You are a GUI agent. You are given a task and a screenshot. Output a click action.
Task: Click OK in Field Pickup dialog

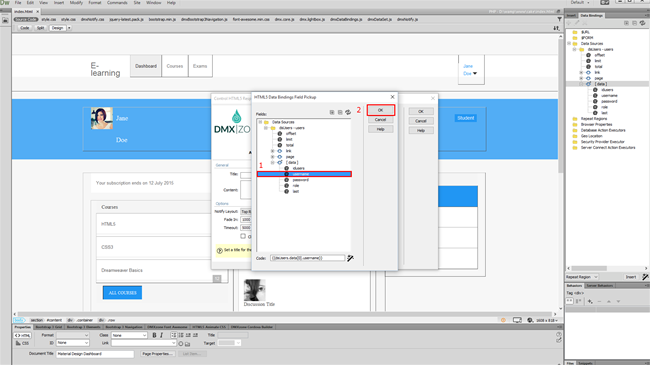(x=380, y=110)
